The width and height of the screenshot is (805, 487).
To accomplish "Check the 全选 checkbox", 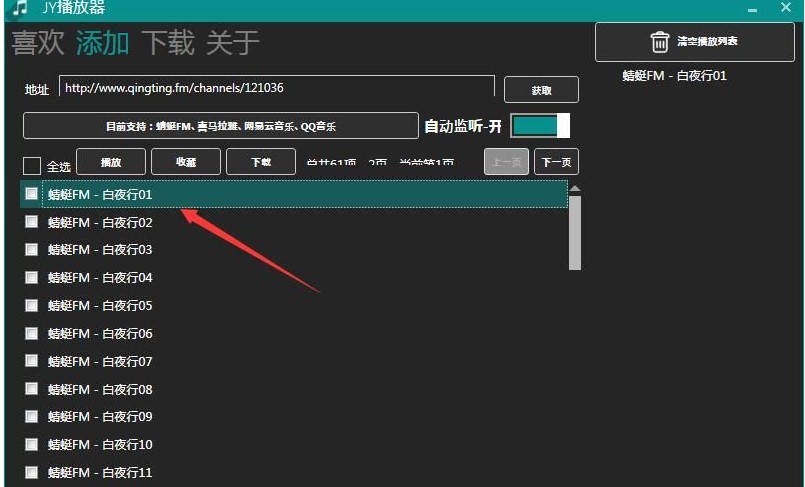I will pyautogui.click(x=32, y=166).
